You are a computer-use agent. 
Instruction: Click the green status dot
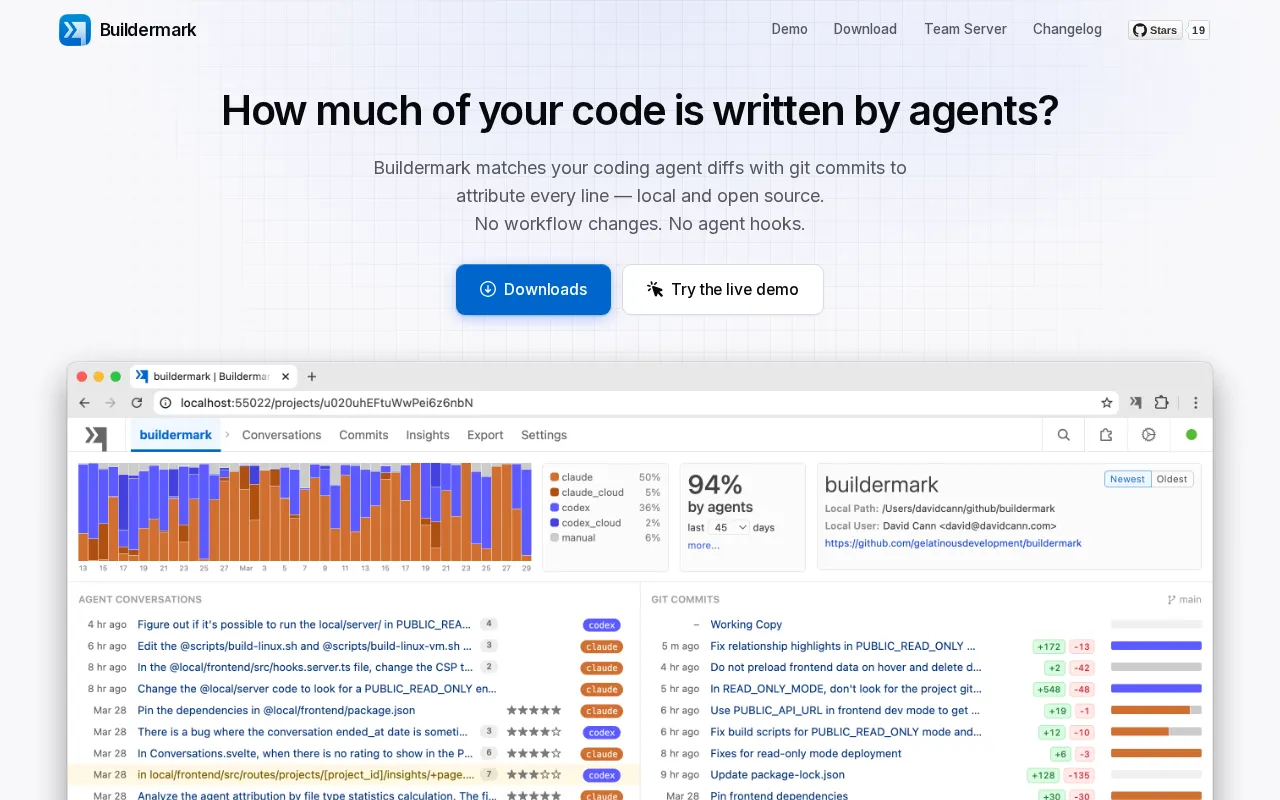coord(1191,435)
